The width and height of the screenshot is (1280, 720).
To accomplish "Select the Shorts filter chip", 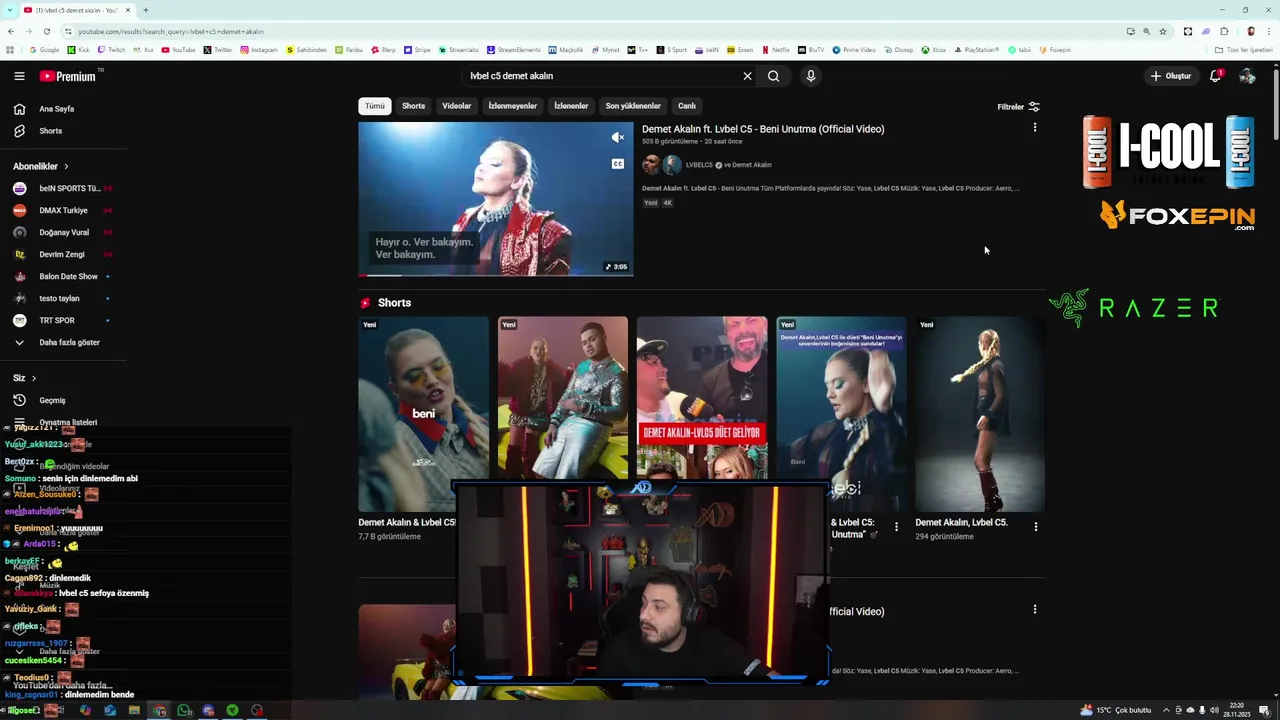I will (413, 106).
